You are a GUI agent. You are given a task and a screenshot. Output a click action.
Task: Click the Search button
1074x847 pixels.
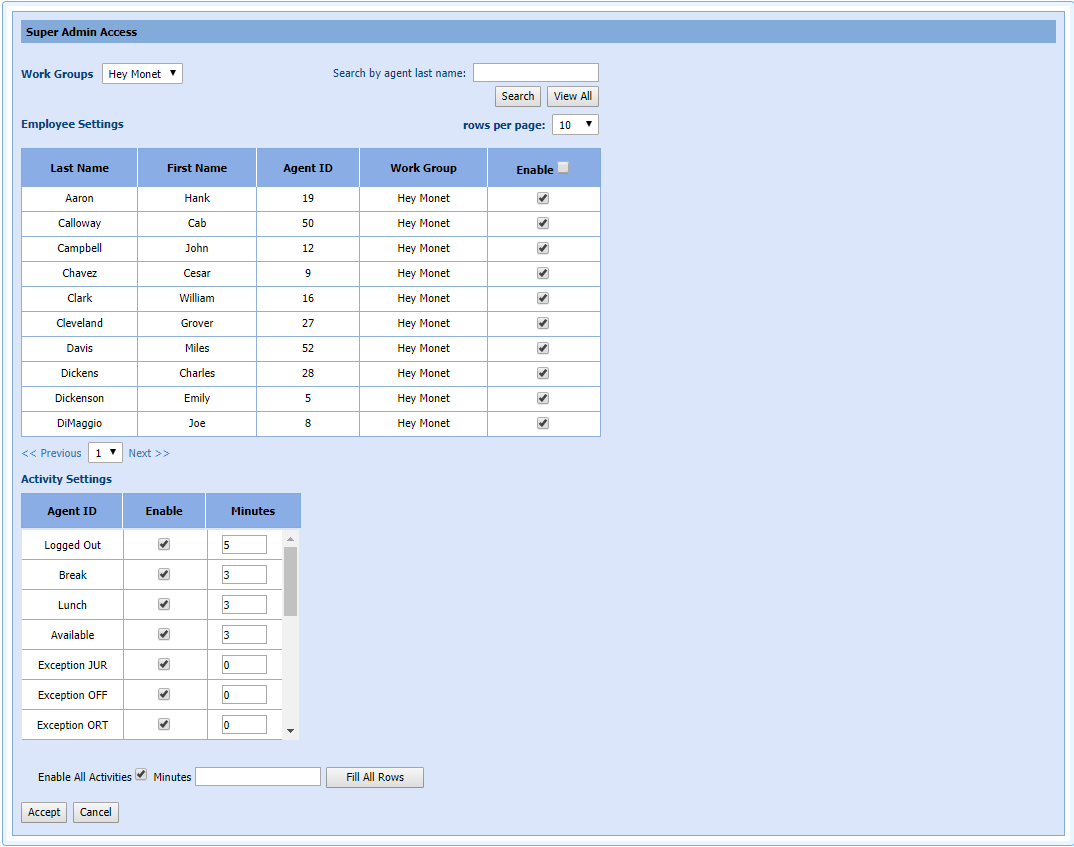click(x=517, y=97)
